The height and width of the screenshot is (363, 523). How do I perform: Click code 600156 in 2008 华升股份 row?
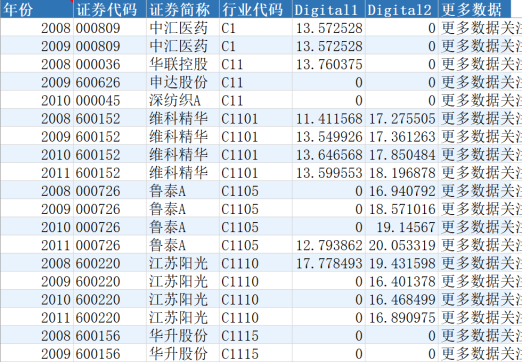(110, 335)
